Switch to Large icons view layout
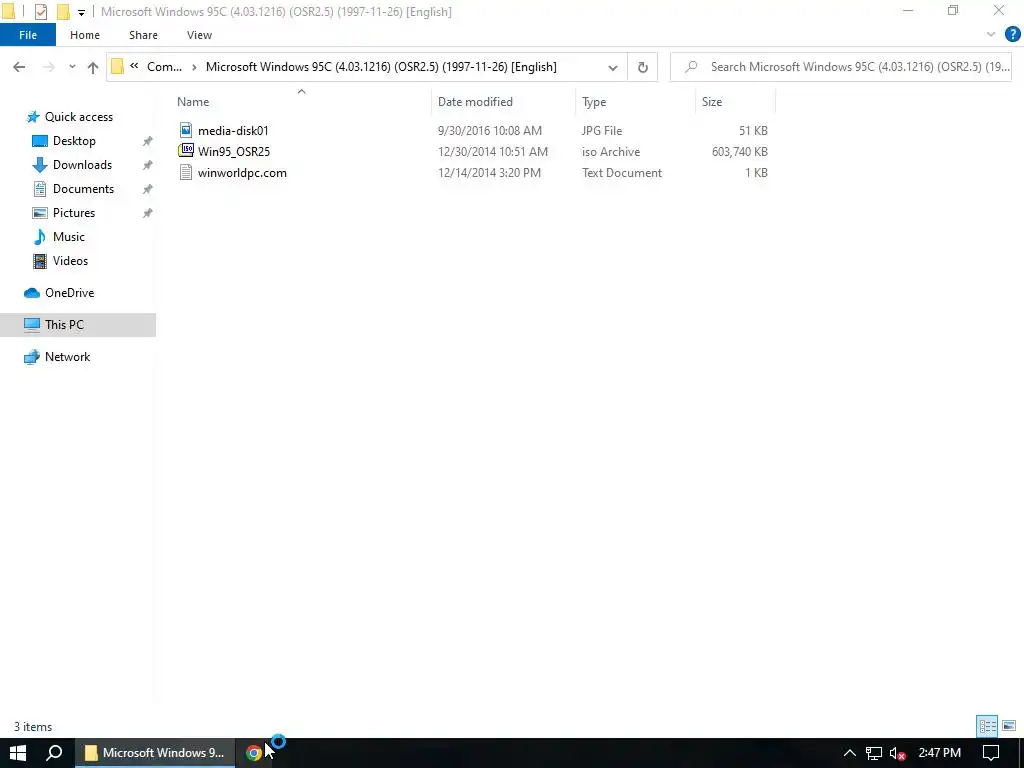This screenshot has height=768, width=1024. point(1009,726)
